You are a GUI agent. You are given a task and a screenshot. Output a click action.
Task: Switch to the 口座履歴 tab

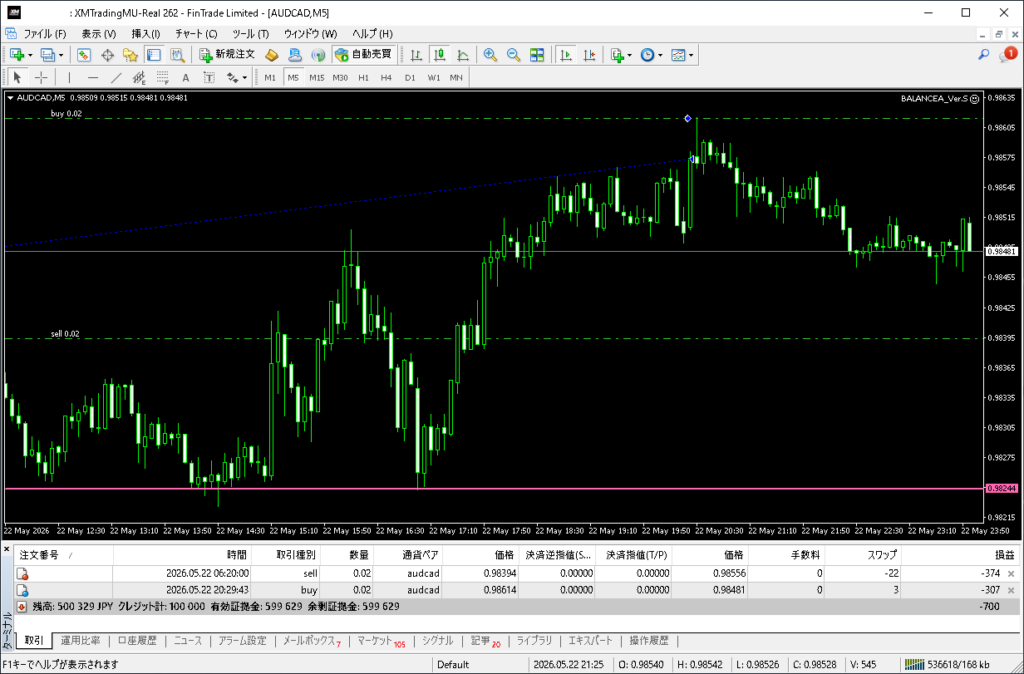(137, 641)
